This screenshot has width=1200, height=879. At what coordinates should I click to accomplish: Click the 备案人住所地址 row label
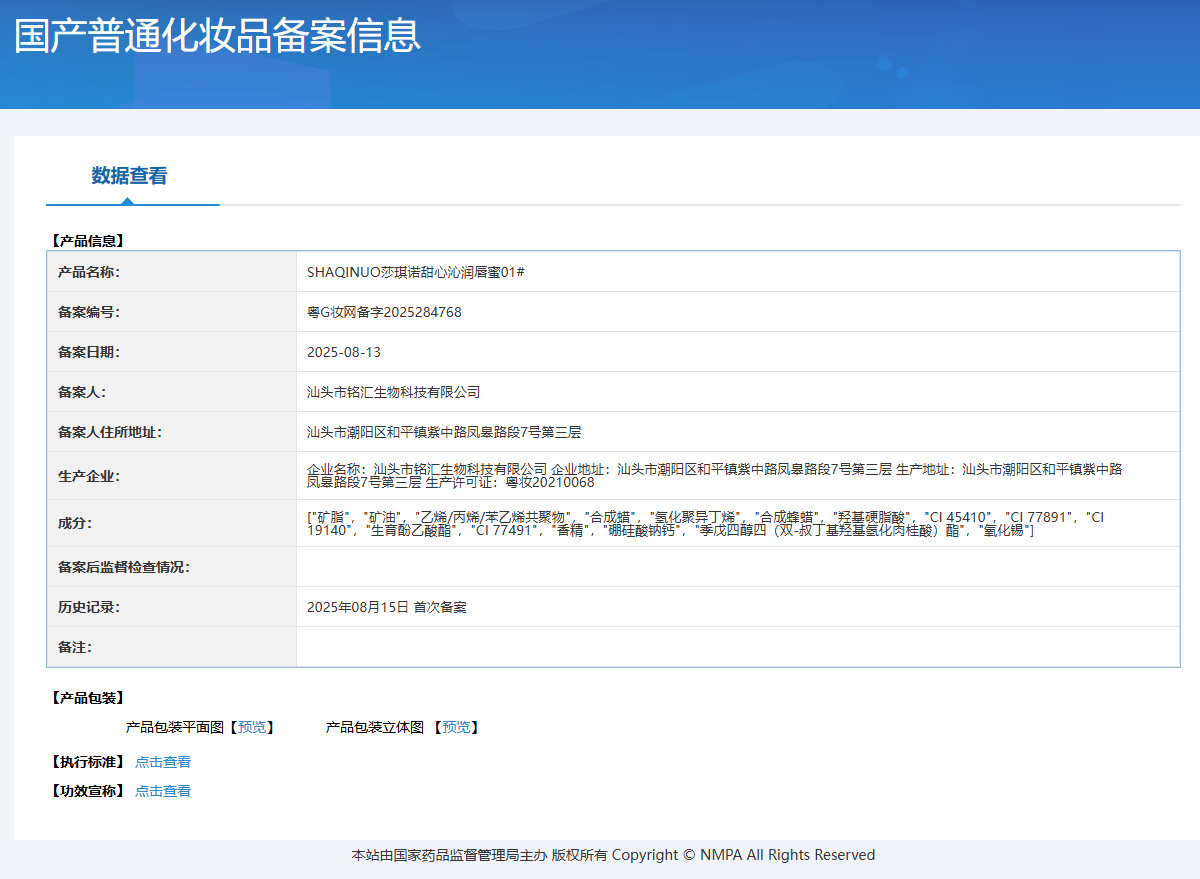pyautogui.click(x=110, y=432)
